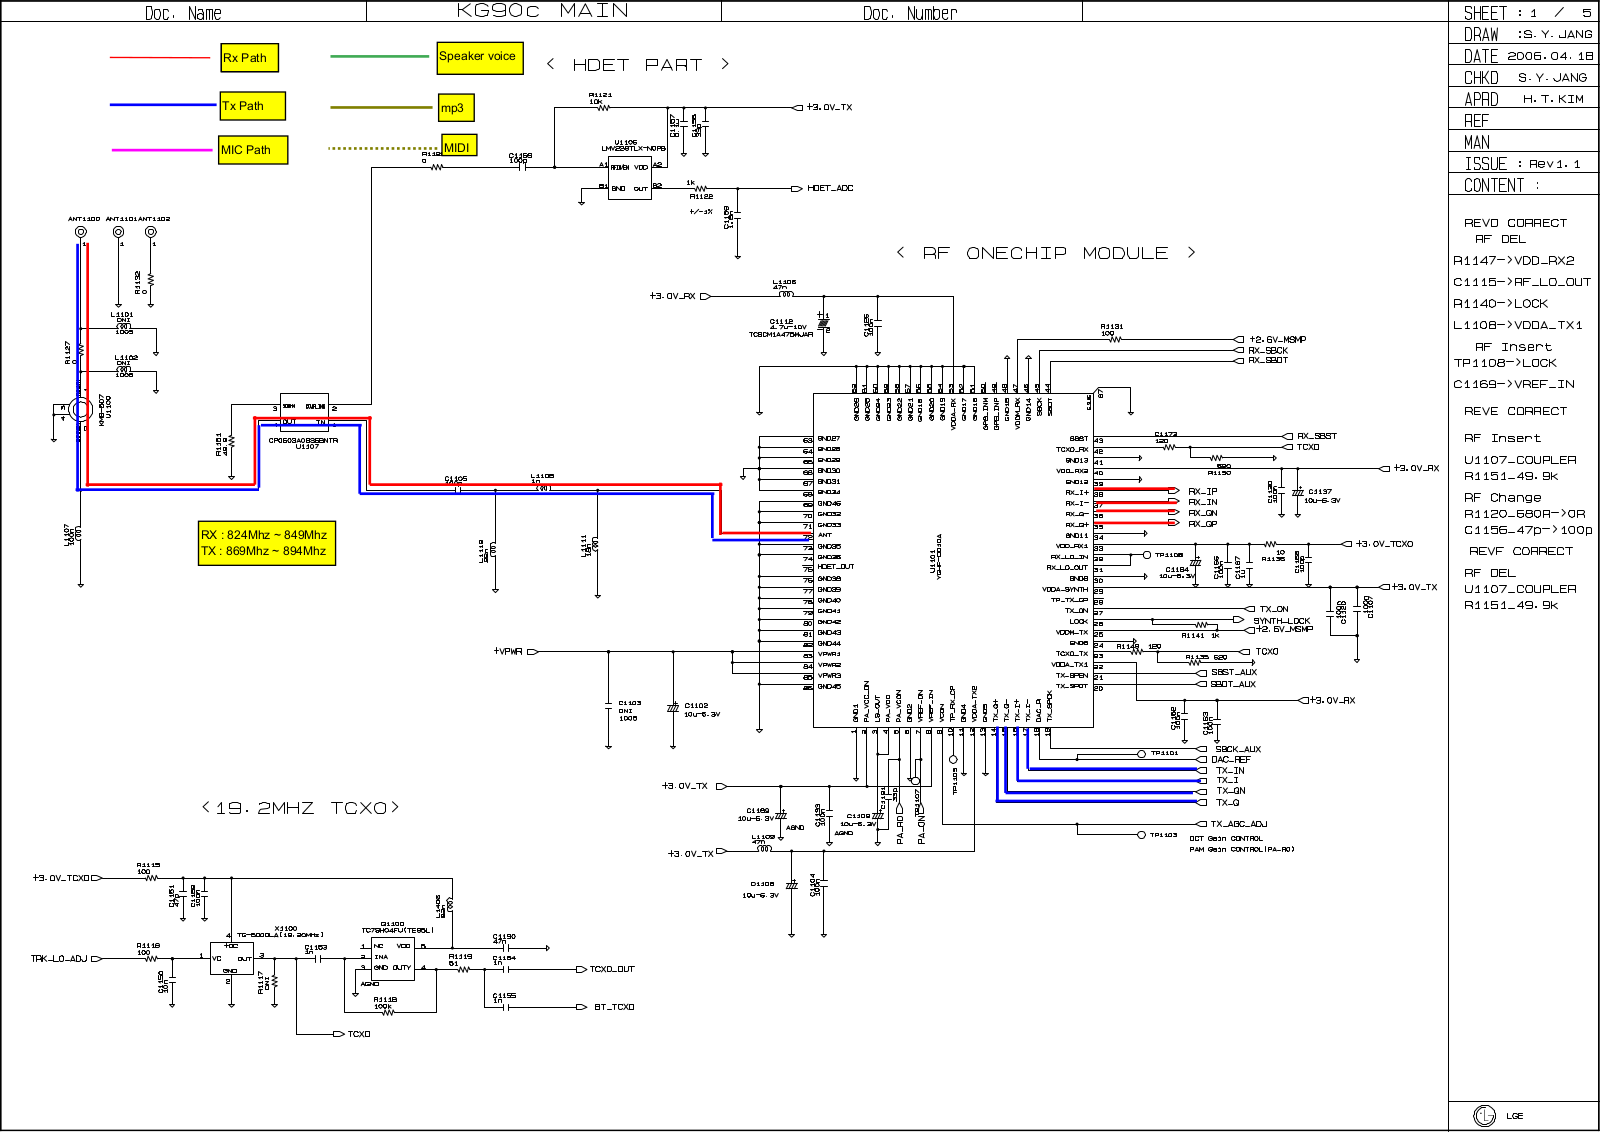This screenshot has height=1132, width=1600.
Task: Click the REVE CORRECT revision note
Action: click(x=1515, y=411)
